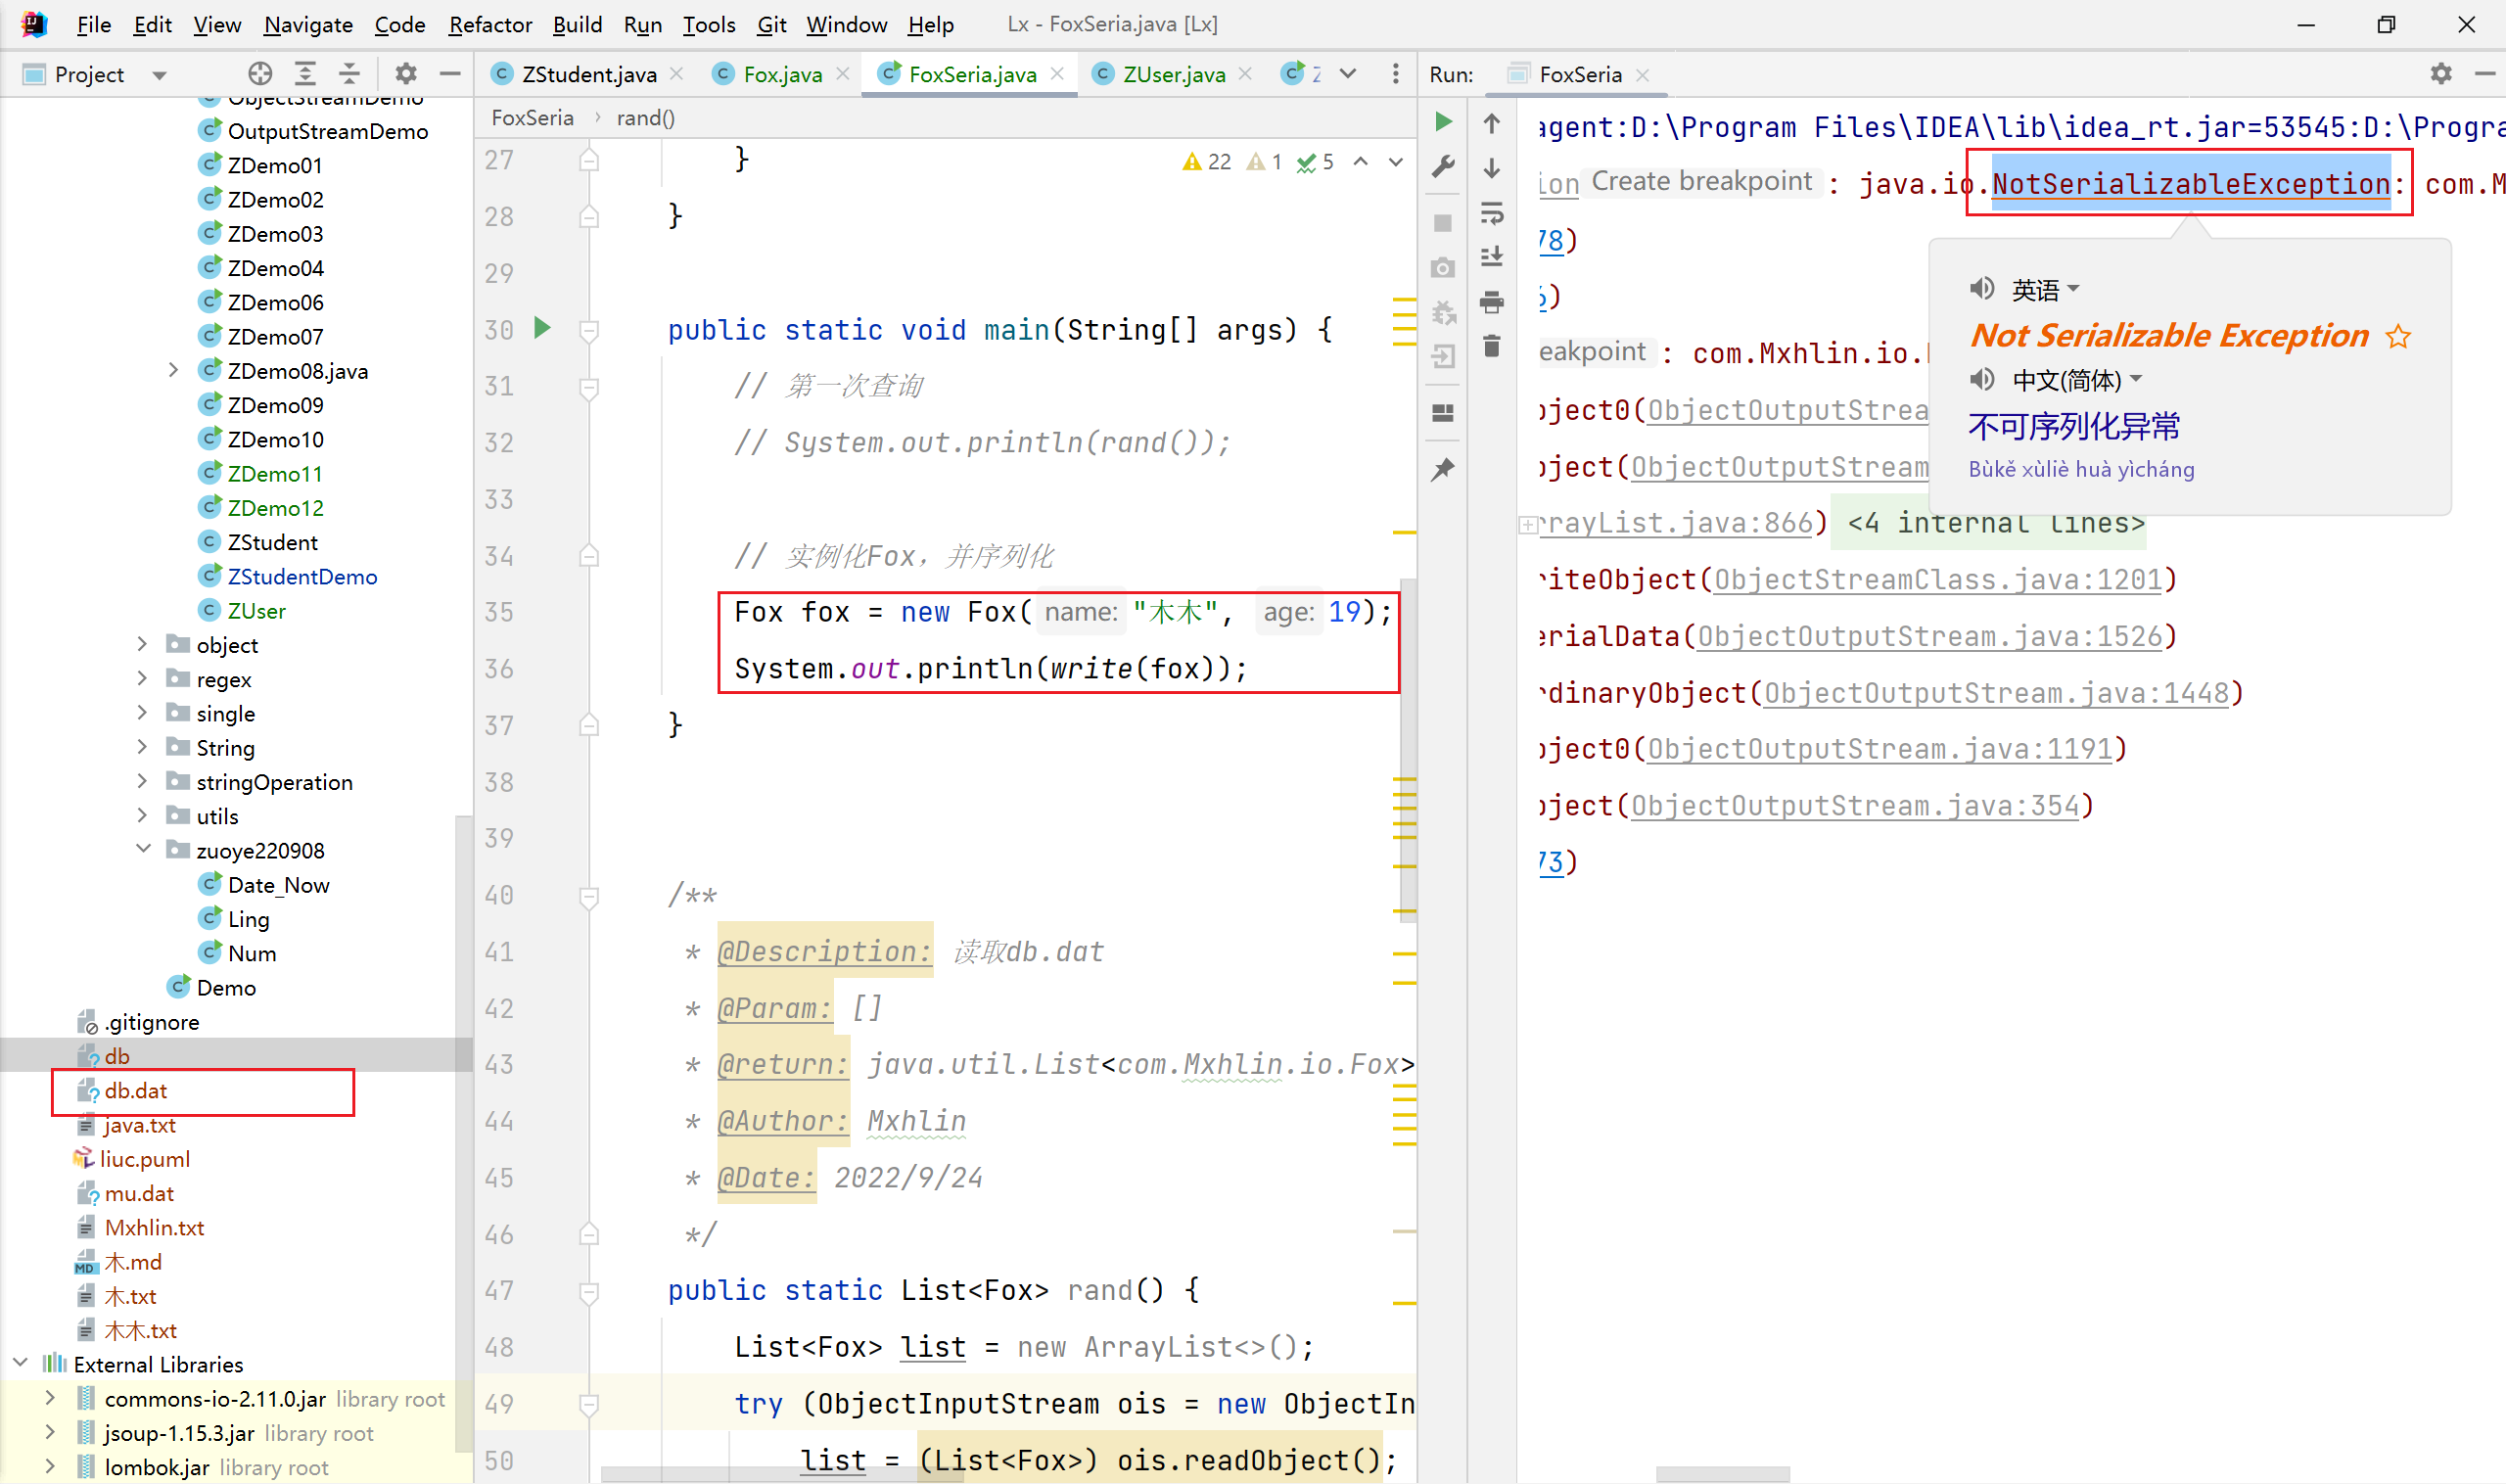This screenshot has height=1484, width=2506.
Task: Collapse the zuoye220908 folder
Action: pos(143,849)
